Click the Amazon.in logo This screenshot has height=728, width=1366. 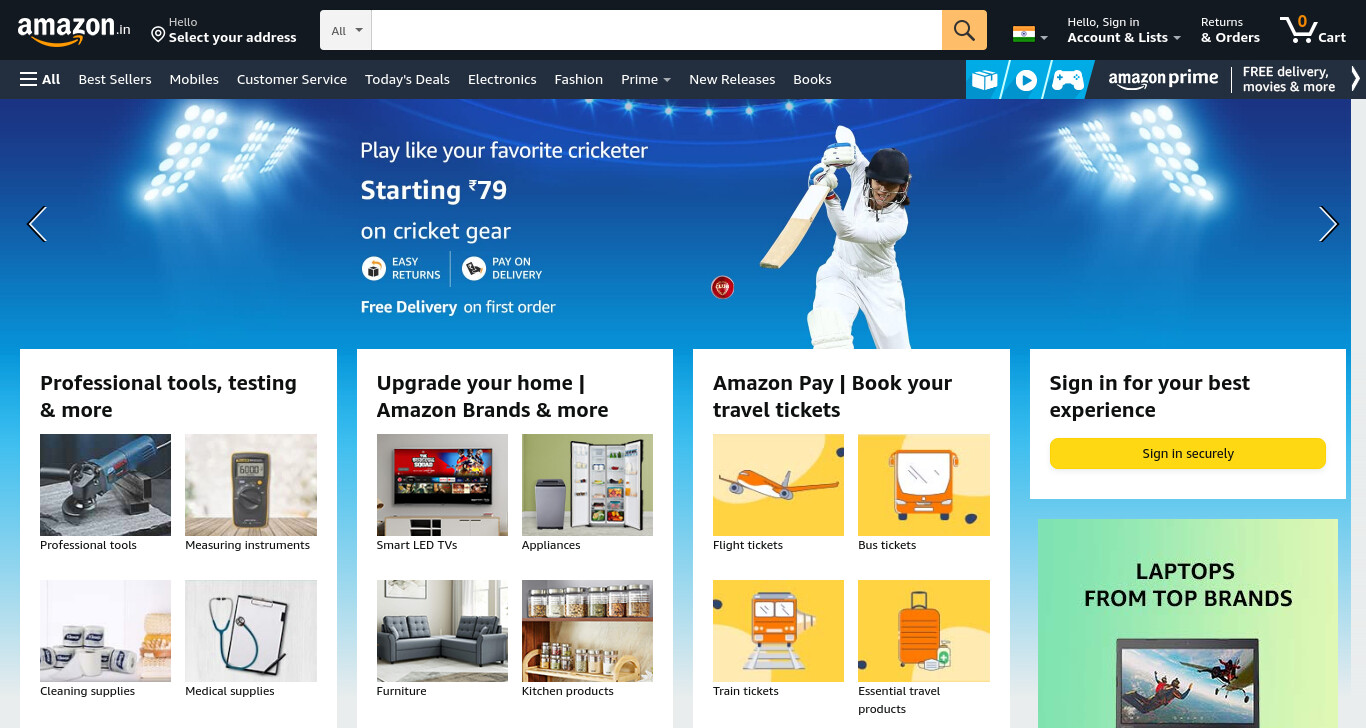(74, 30)
